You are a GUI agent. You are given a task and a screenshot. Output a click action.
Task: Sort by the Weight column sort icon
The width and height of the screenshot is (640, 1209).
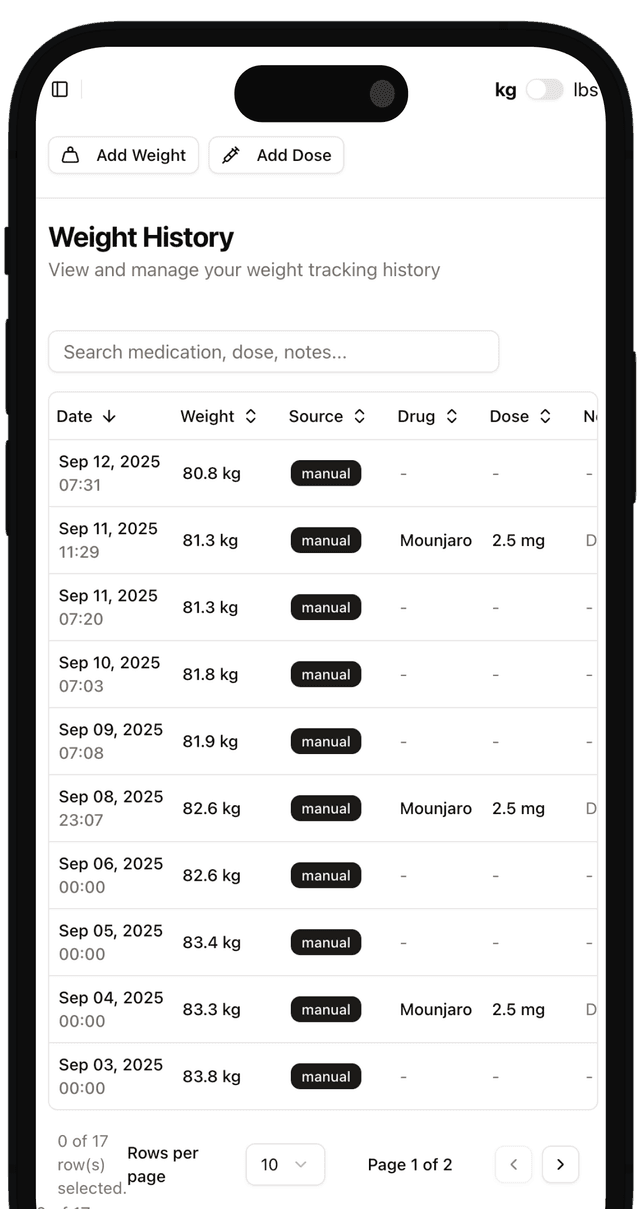coord(249,416)
